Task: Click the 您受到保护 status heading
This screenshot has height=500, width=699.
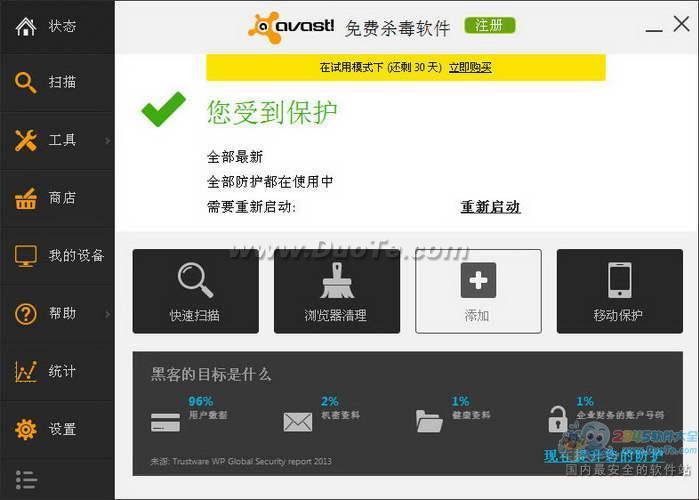Action: click(272, 112)
